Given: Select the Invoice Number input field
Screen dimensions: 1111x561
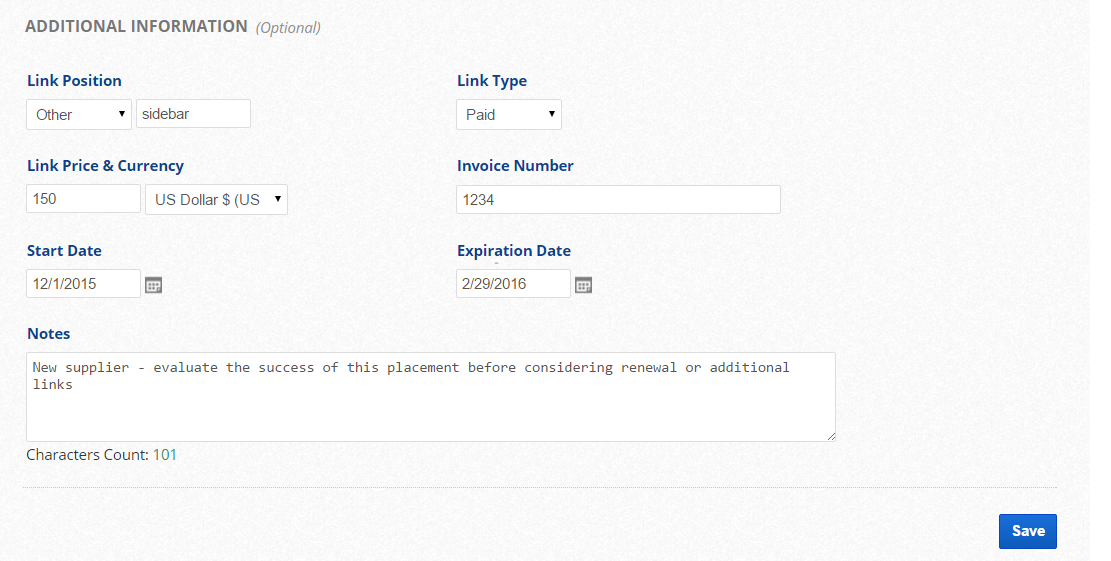Looking at the screenshot, I should point(618,199).
